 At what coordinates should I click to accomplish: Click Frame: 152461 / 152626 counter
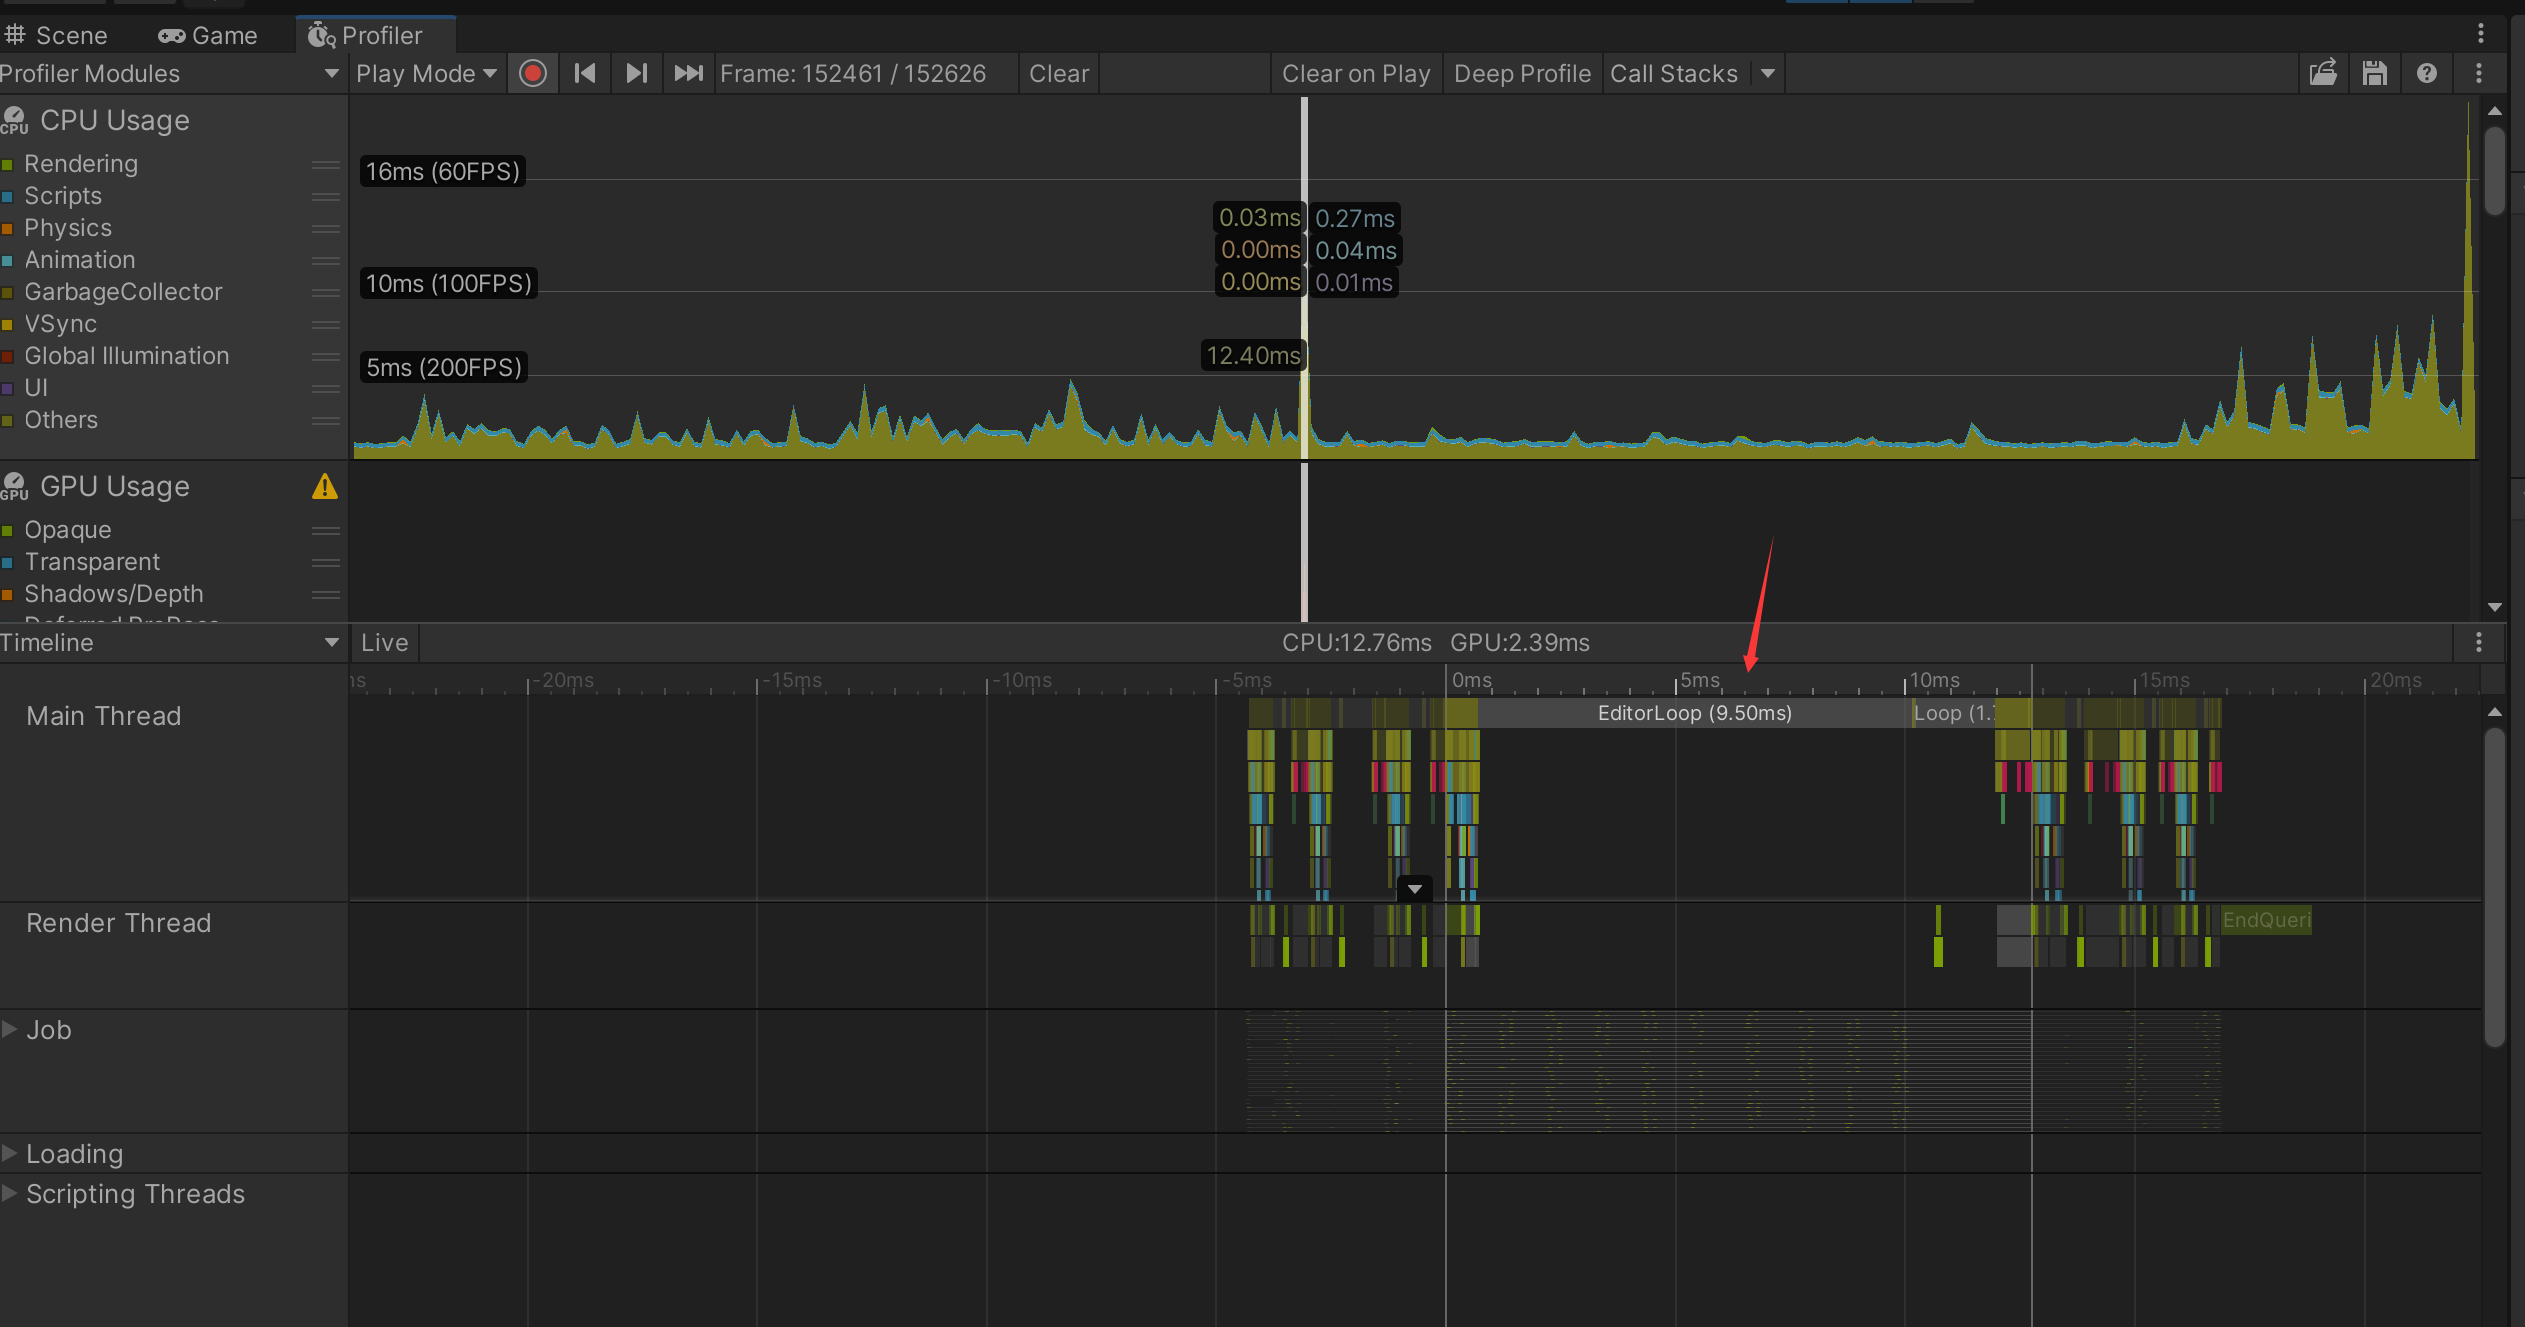click(x=853, y=73)
